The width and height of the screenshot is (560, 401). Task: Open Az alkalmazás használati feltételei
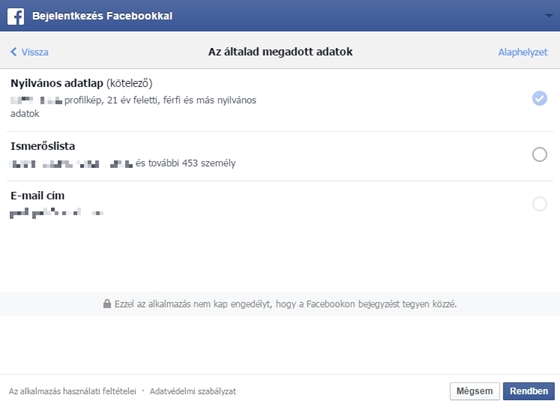pyautogui.click(x=72, y=391)
